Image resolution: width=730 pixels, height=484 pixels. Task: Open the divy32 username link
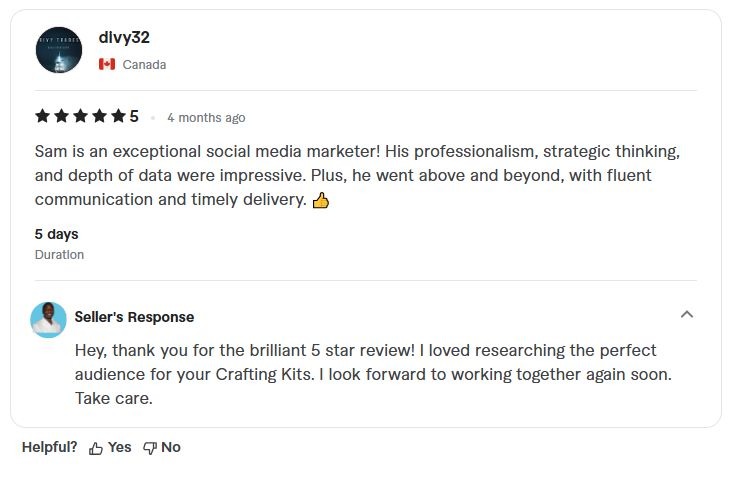click(124, 38)
